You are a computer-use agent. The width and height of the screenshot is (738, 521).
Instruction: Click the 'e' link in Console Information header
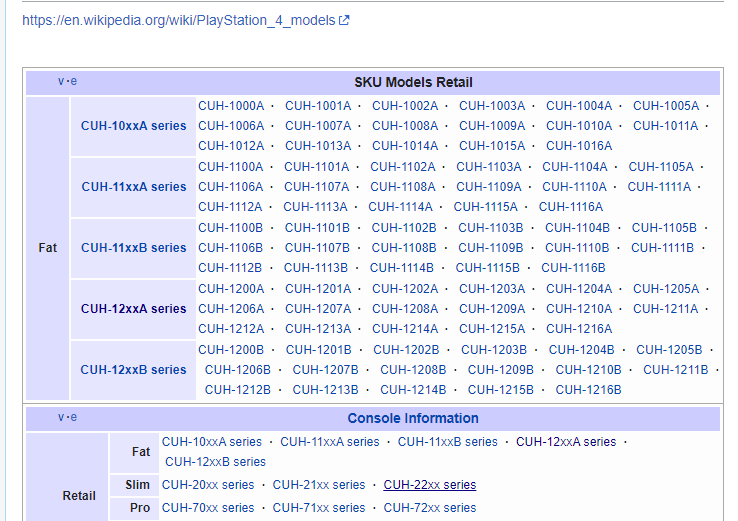point(74,417)
